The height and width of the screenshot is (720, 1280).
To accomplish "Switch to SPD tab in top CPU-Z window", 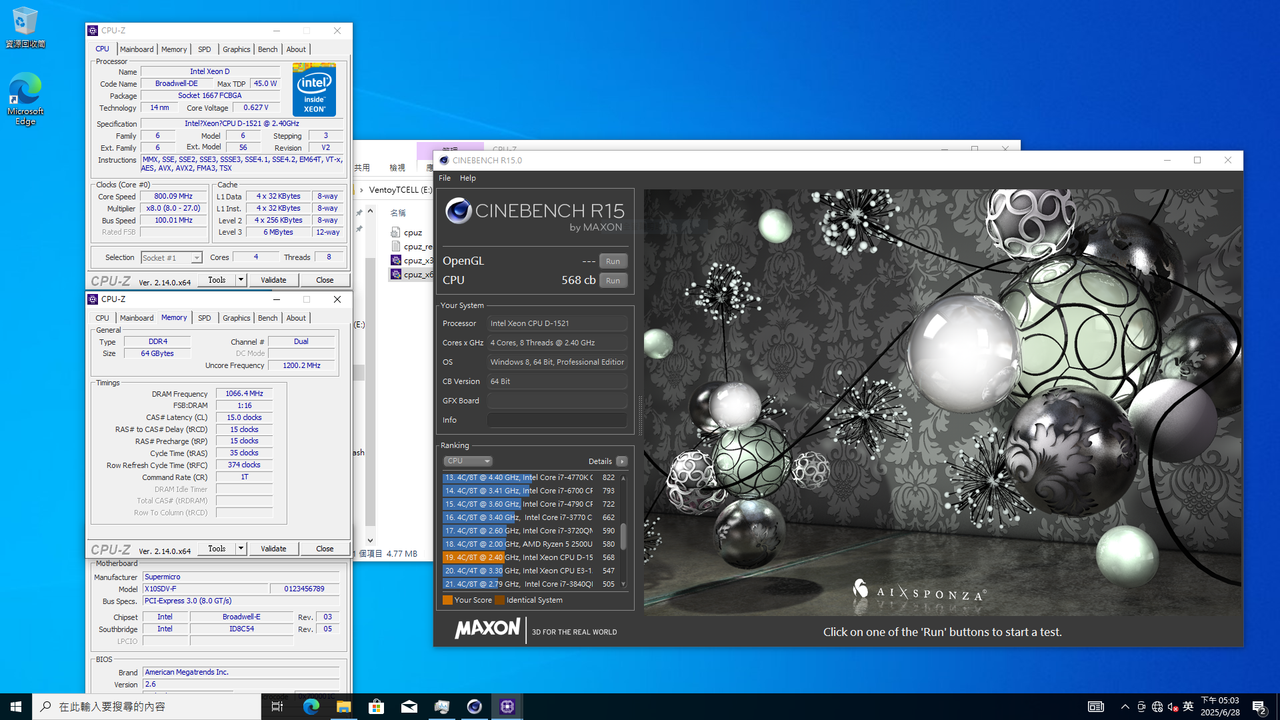I will (204, 49).
